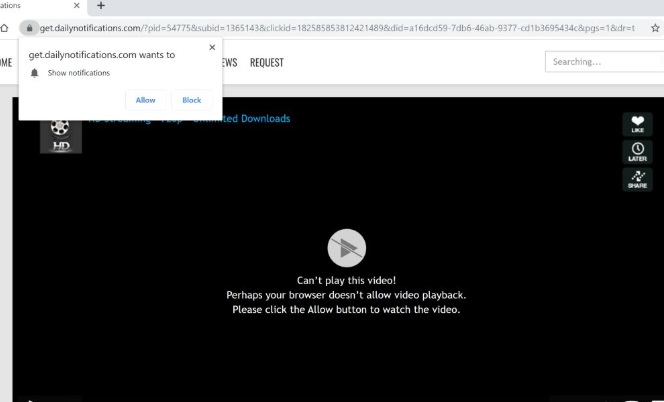This screenshot has width=664, height=402.
Task: Click the bell icon next to Show notifications
Action: (x=35, y=73)
